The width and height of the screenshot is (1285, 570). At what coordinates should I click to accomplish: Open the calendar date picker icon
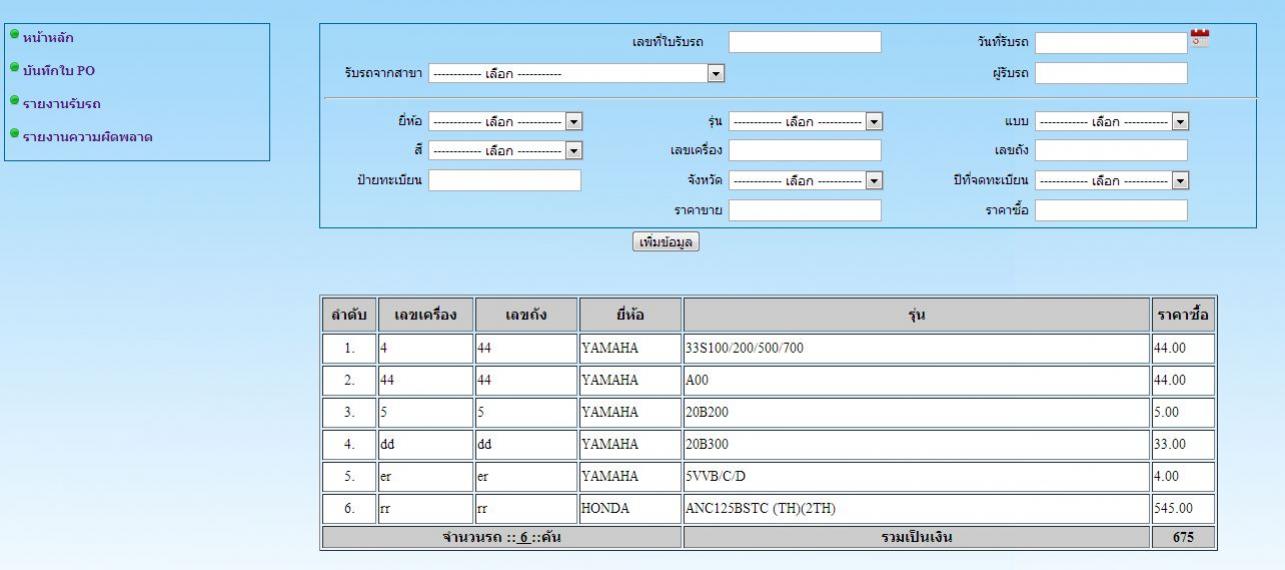click(1201, 38)
